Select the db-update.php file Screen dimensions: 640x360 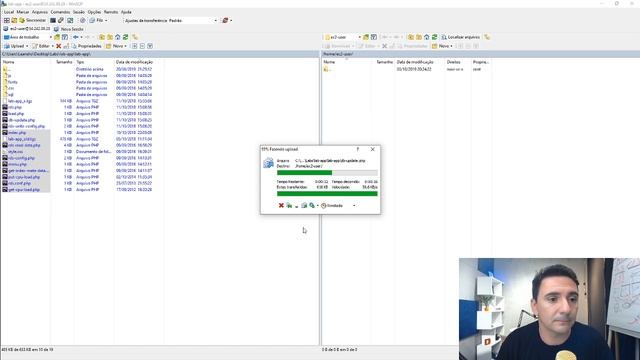[22, 120]
